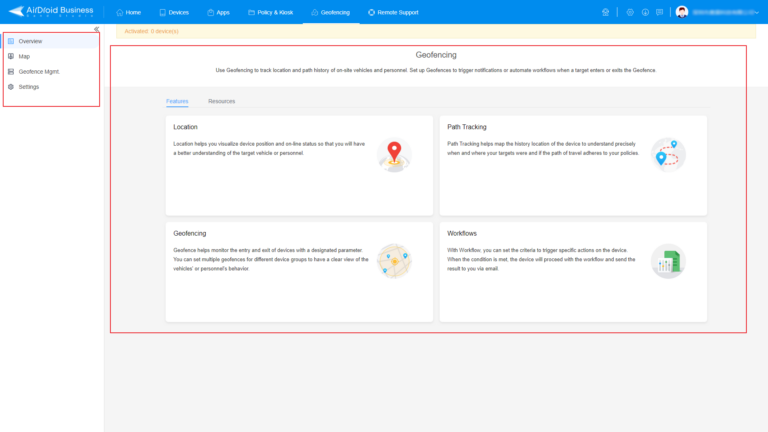The height and width of the screenshot is (432, 768).
Task: Click the Location pin illustration
Action: (x=394, y=154)
